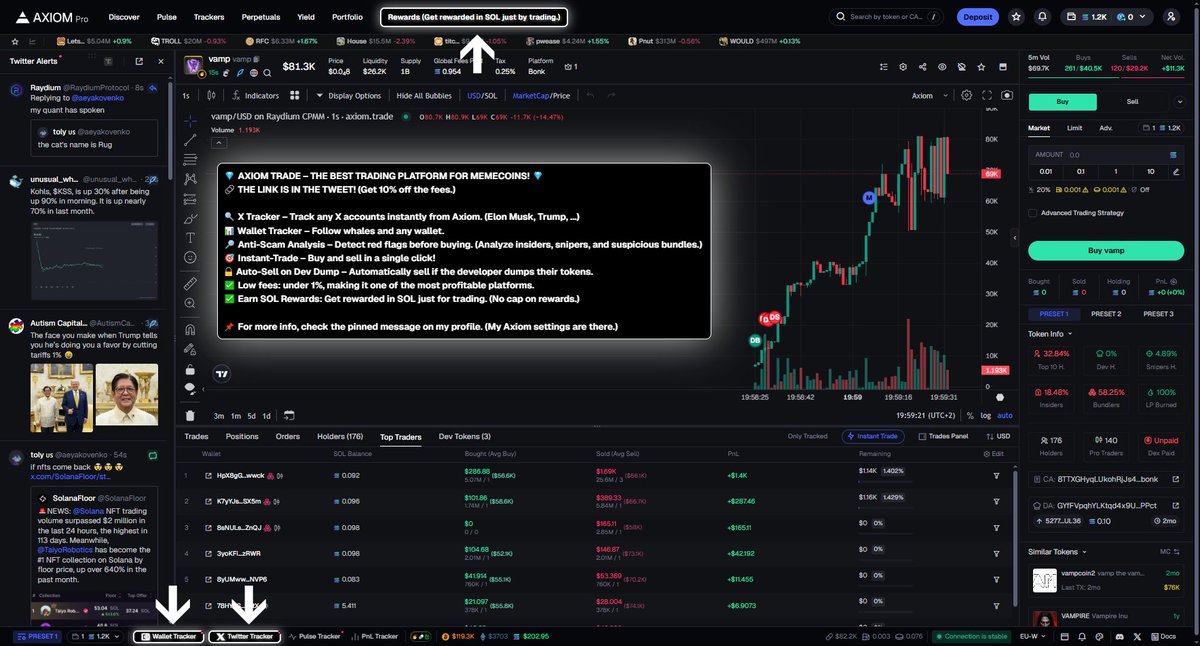
Task: Toggle auto scale on chart
Action: click(1005, 415)
